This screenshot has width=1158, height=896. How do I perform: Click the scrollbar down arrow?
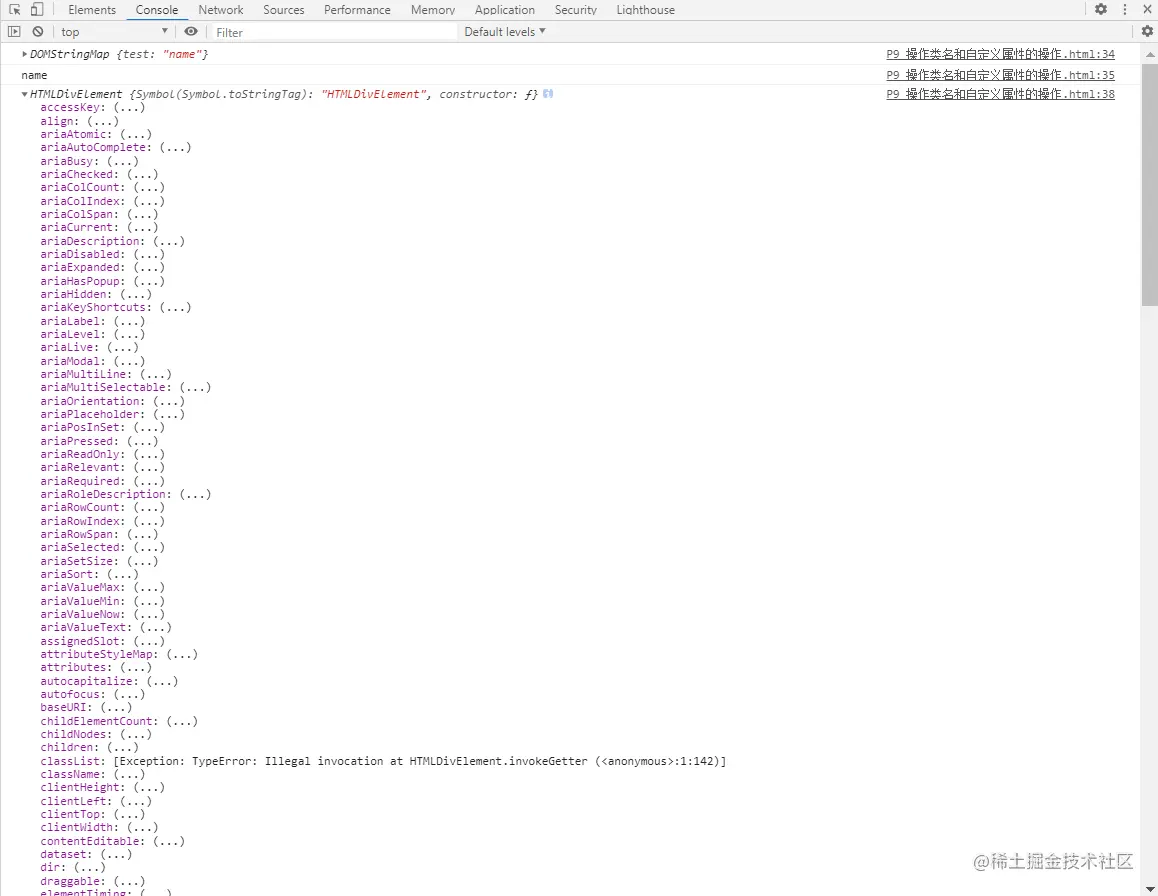[1150, 889]
